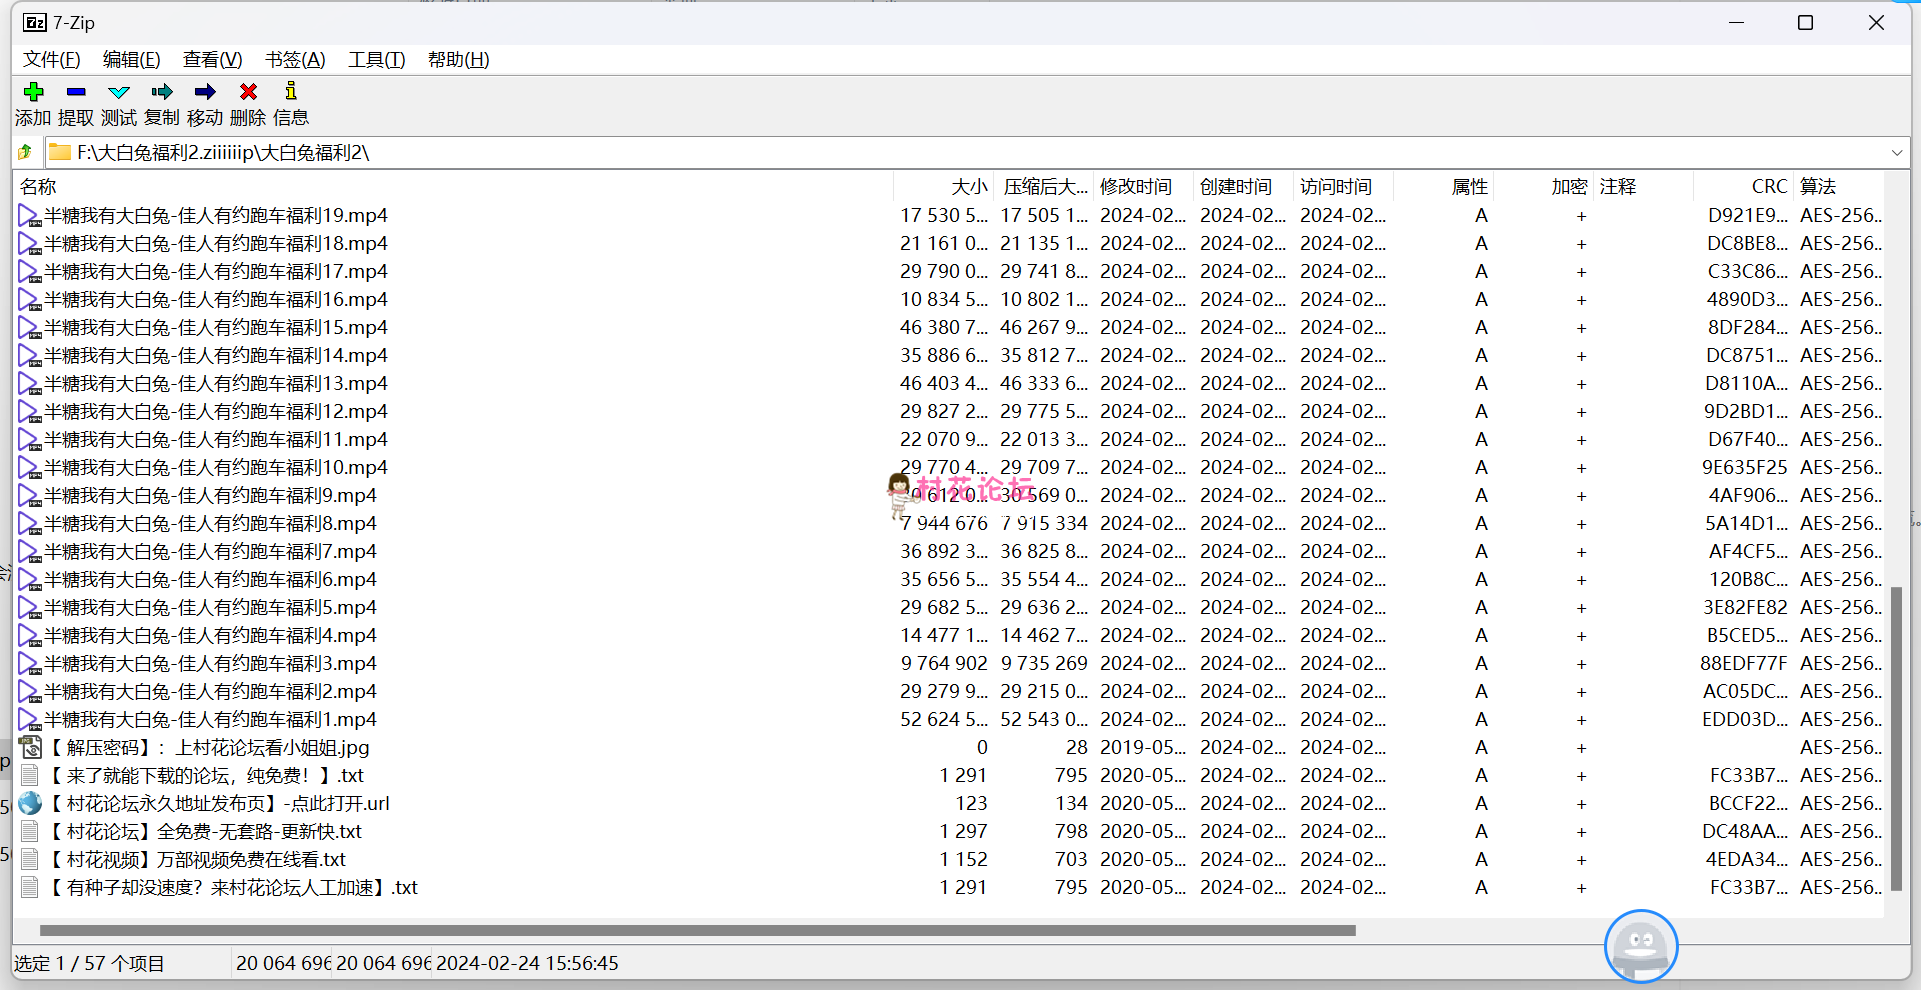Viewport: 1921px width, 990px height.
Task: Open the 编辑(E) menu
Action: [132, 60]
